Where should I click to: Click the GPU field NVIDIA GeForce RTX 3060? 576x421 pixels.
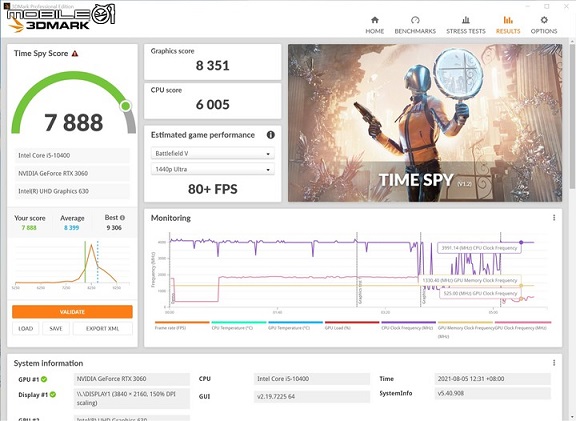pos(132,379)
